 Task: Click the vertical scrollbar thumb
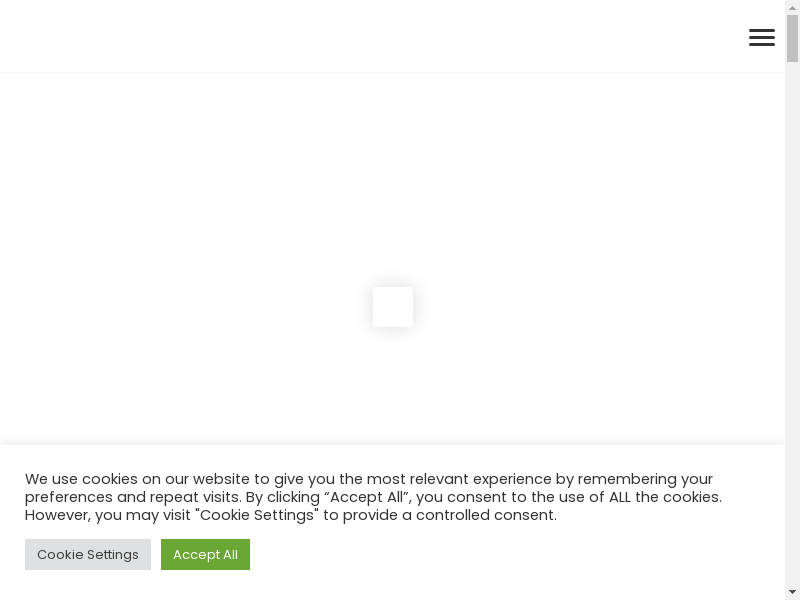pyautogui.click(x=792, y=38)
